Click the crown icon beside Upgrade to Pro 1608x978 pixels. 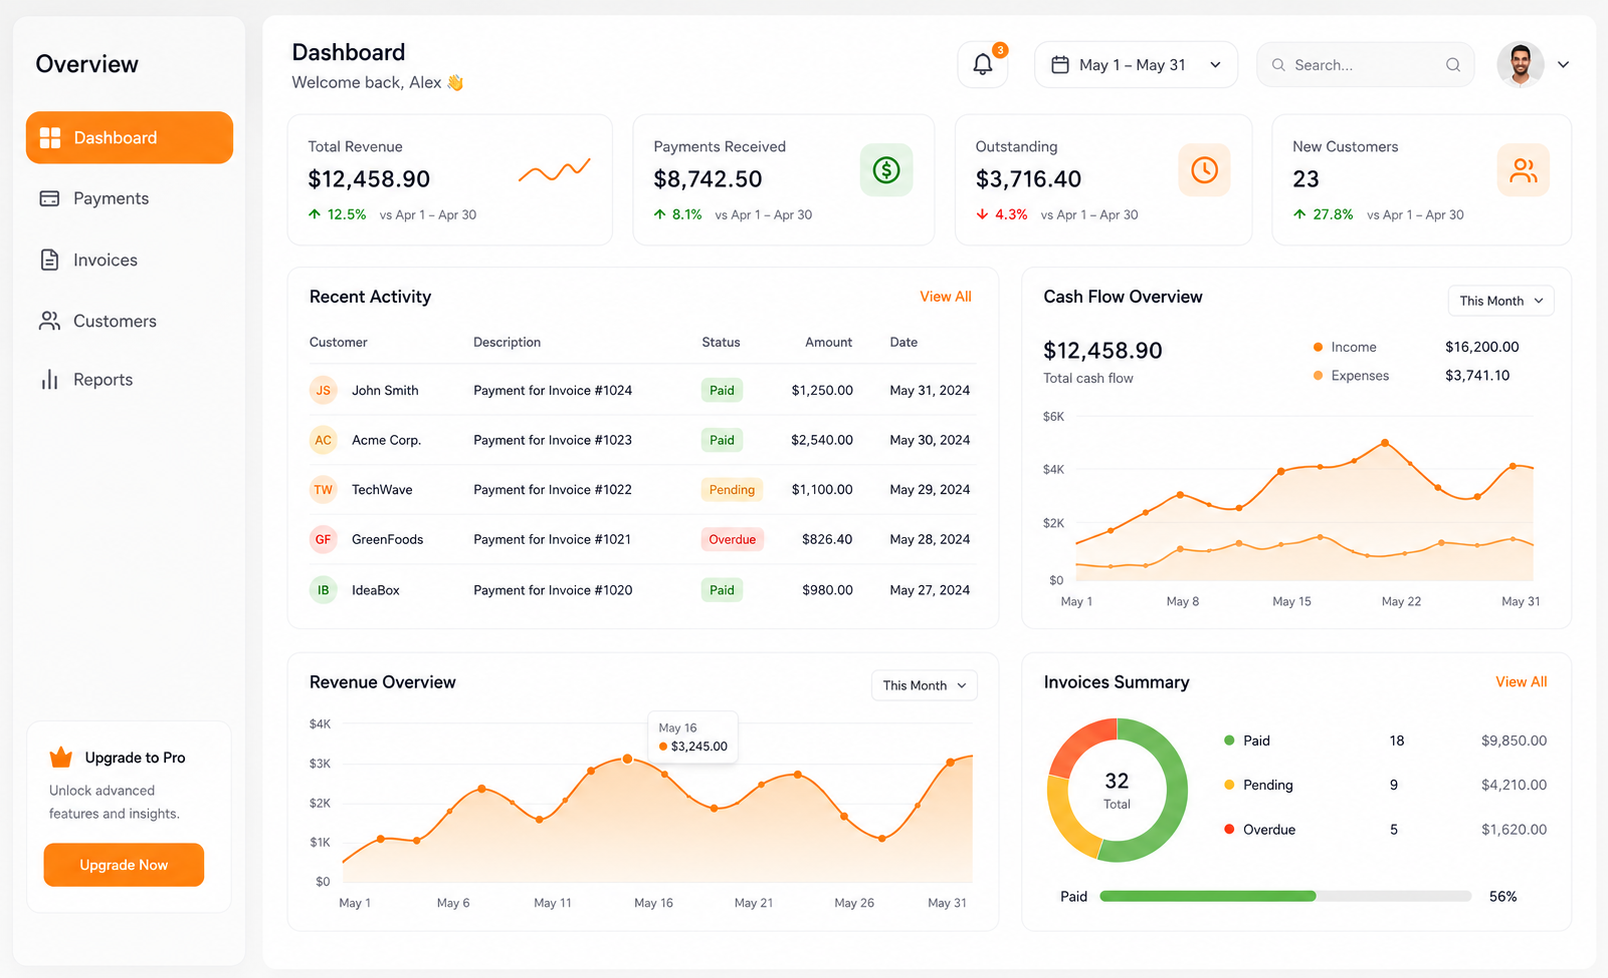pyautogui.click(x=61, y=757)
